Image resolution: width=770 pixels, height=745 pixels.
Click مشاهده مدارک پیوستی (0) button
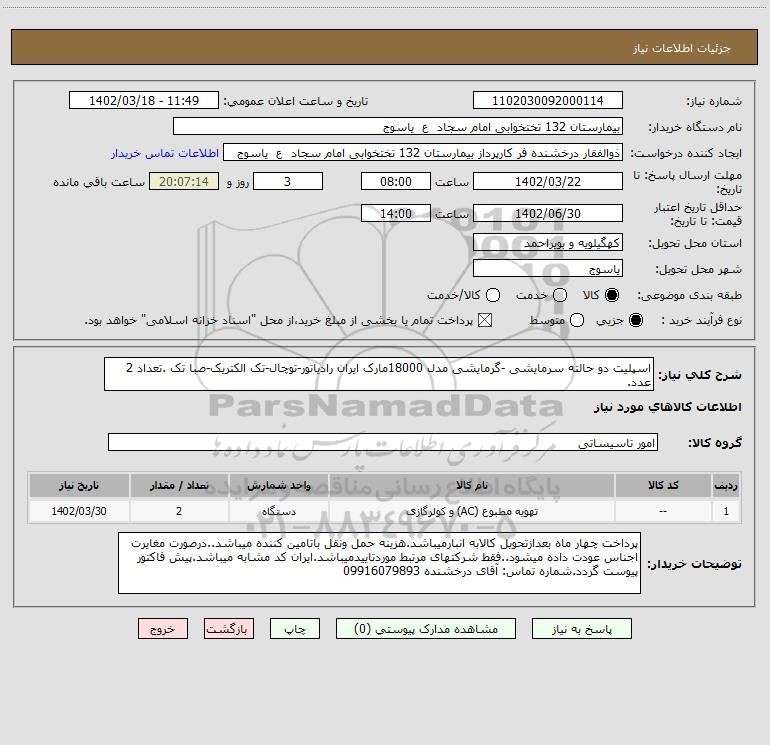coord(426,629)
